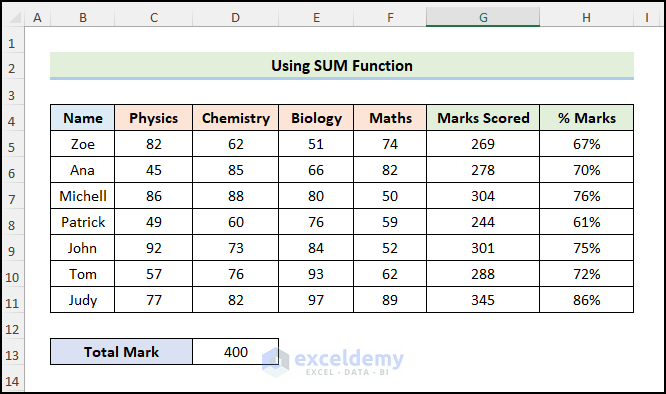Select Patrick's Physics score 49
Viewport: 666px width, 394px height.
click(x=153, y=222)
